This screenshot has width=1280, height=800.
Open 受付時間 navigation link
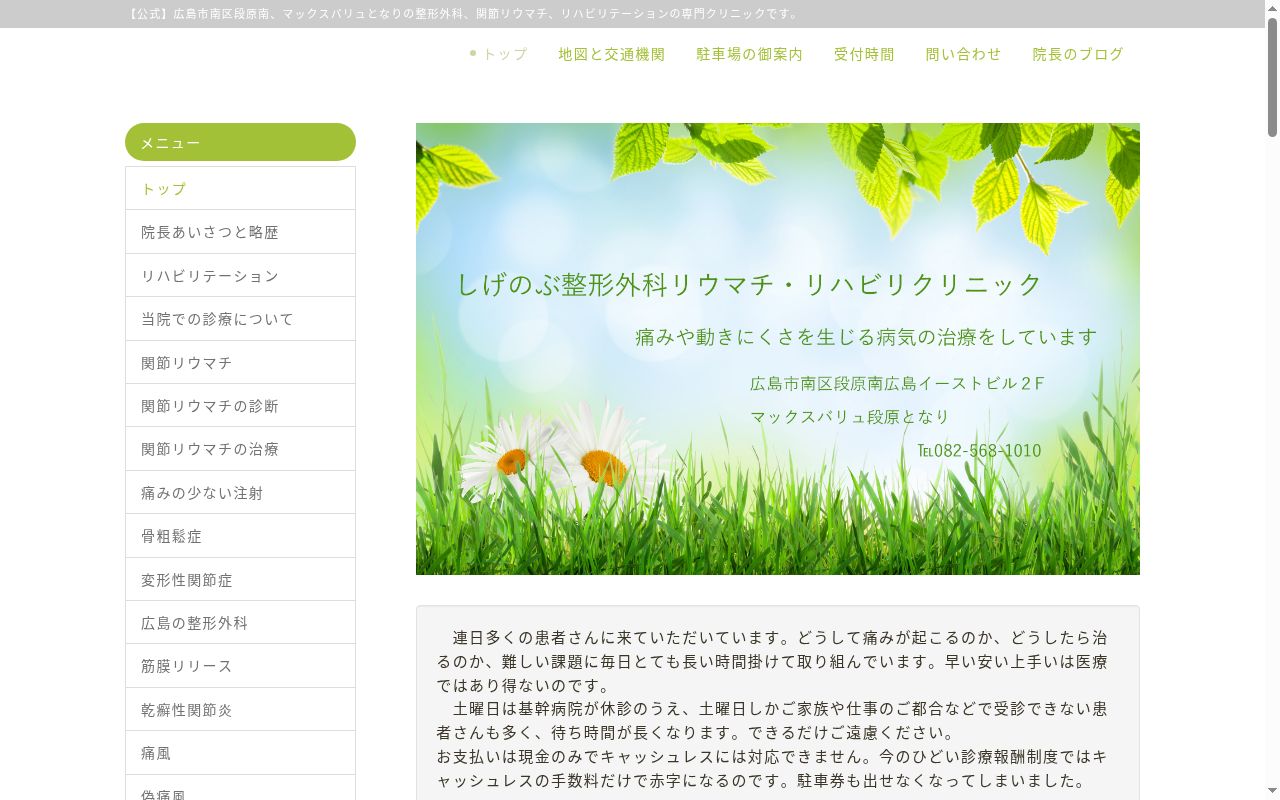(x=864, y=54)
